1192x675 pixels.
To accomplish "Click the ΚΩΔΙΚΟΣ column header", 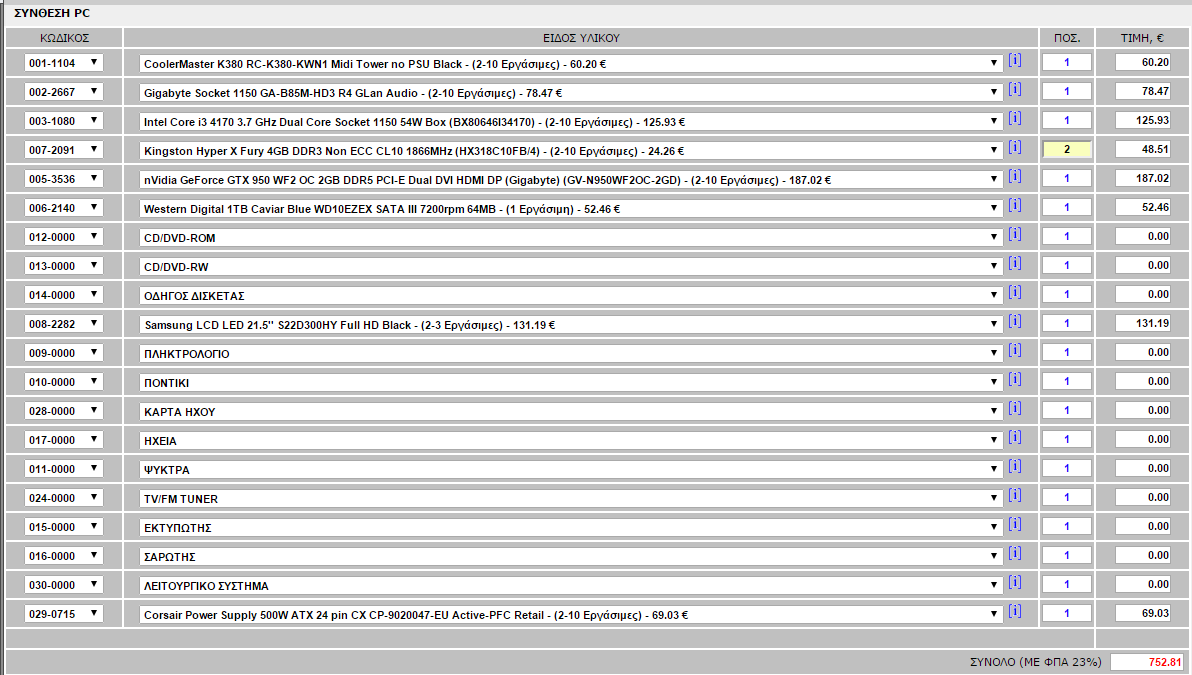I will click(x=65, y=38).
